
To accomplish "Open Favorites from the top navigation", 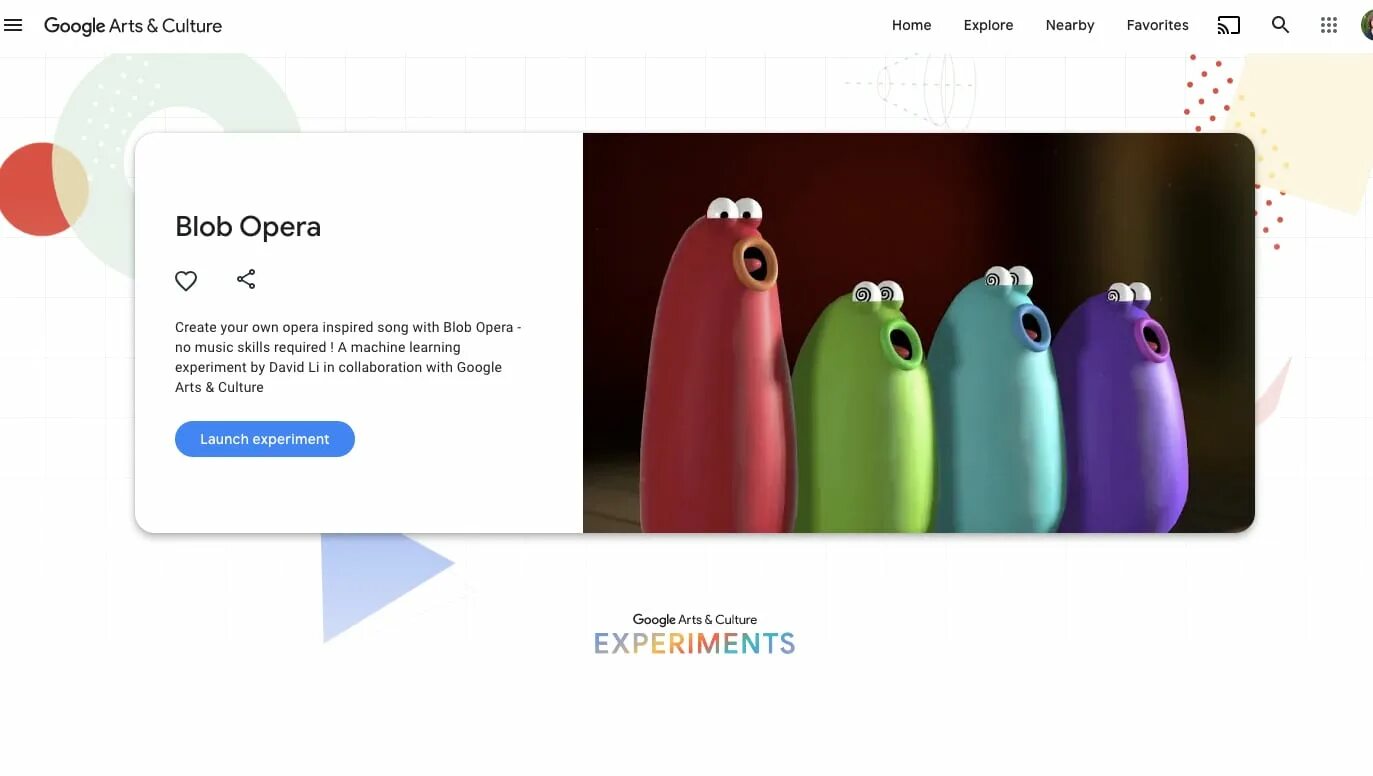I will click(x=1157, y=25).
